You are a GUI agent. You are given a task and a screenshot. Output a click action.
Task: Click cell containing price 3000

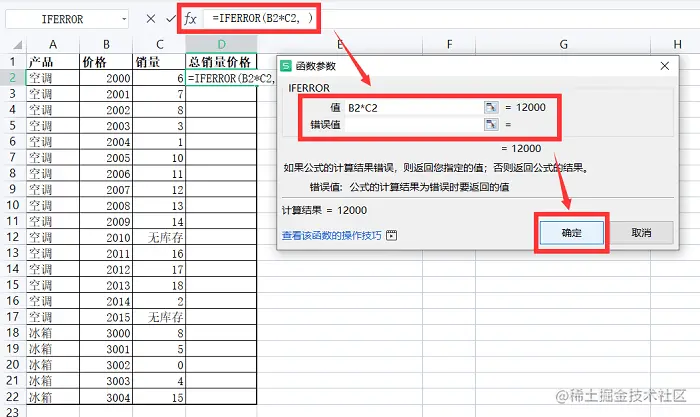tap(106, 333)
